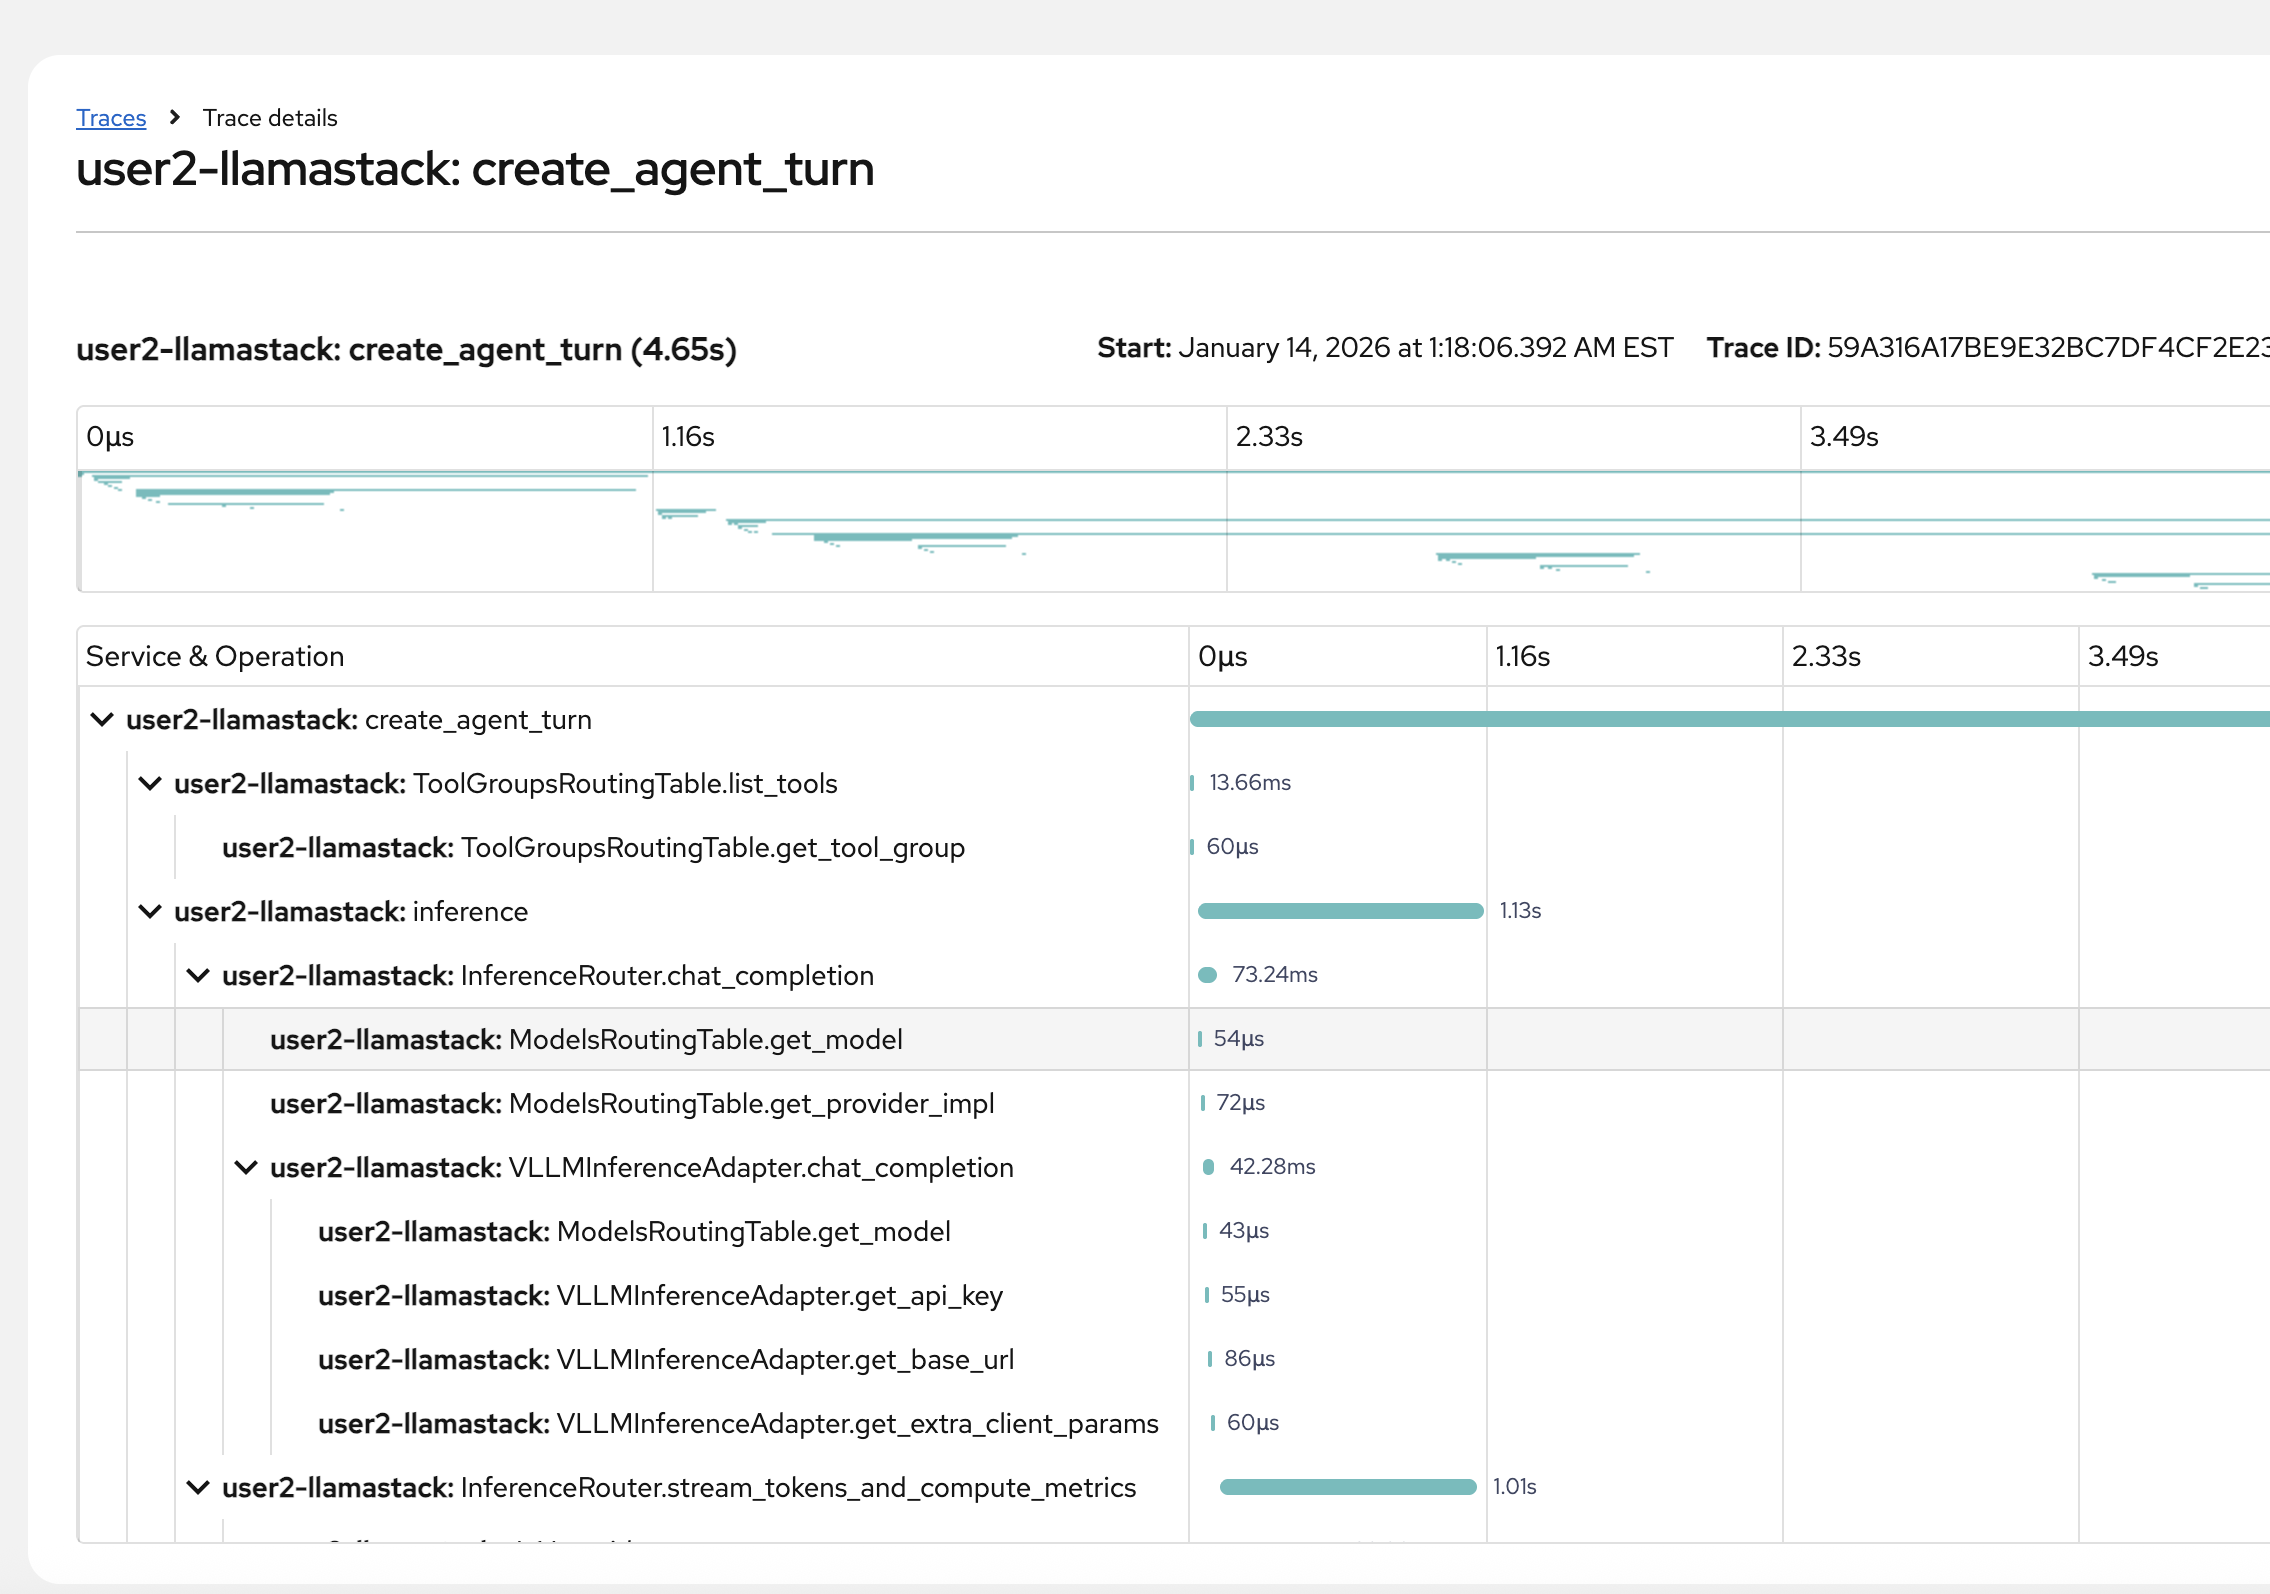The width and height of the screenshot is (2270, 1594).
Task: Collapse VLLMInferenceAdapter.chat_completion chevron
Action: [x=246, y=1168]
